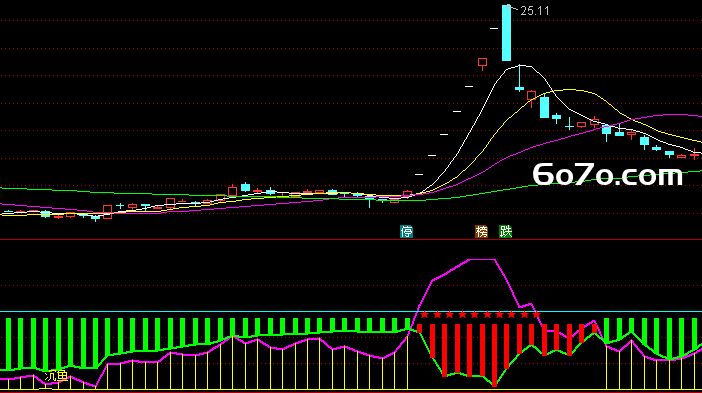Select the tall cyan candlestick at the peak
702x393 pixels.
[x=506, y=33]
